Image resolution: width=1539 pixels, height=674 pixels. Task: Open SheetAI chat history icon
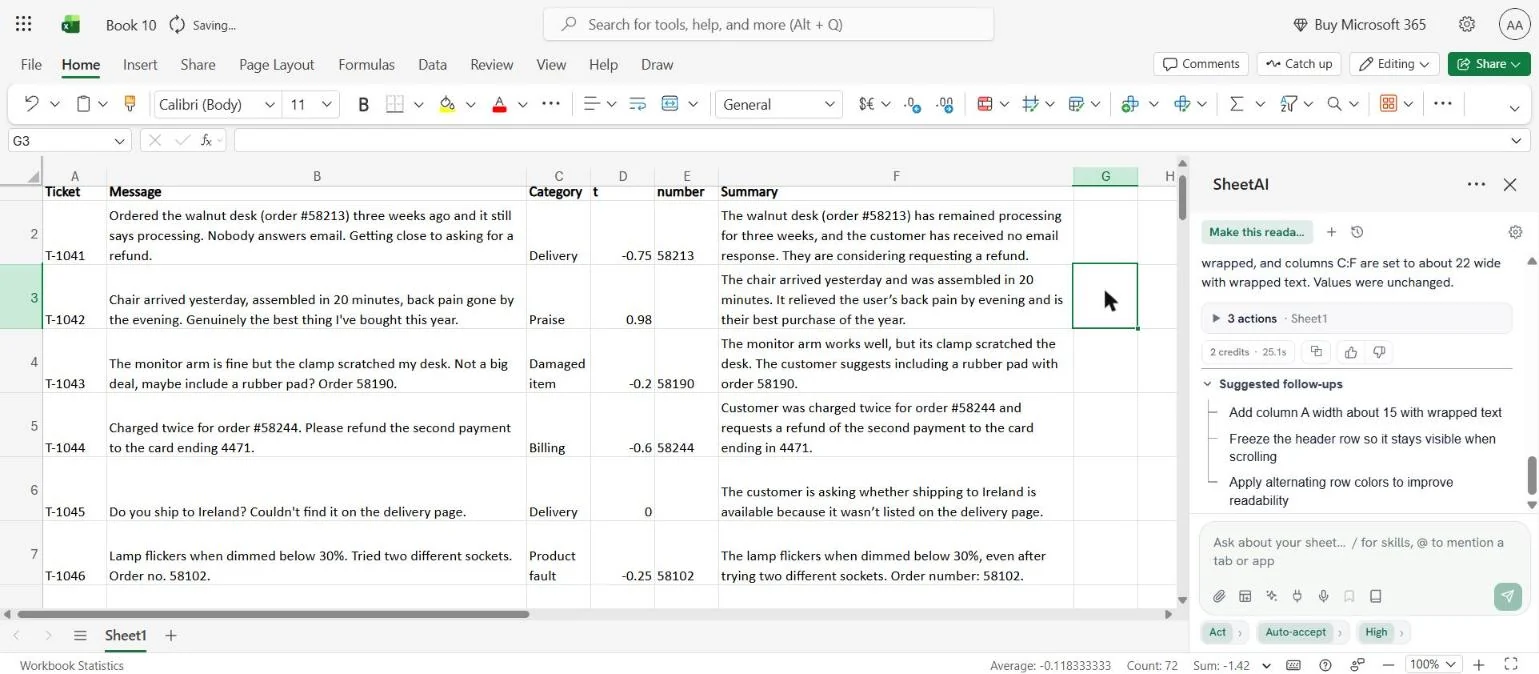coord(1357,232)
